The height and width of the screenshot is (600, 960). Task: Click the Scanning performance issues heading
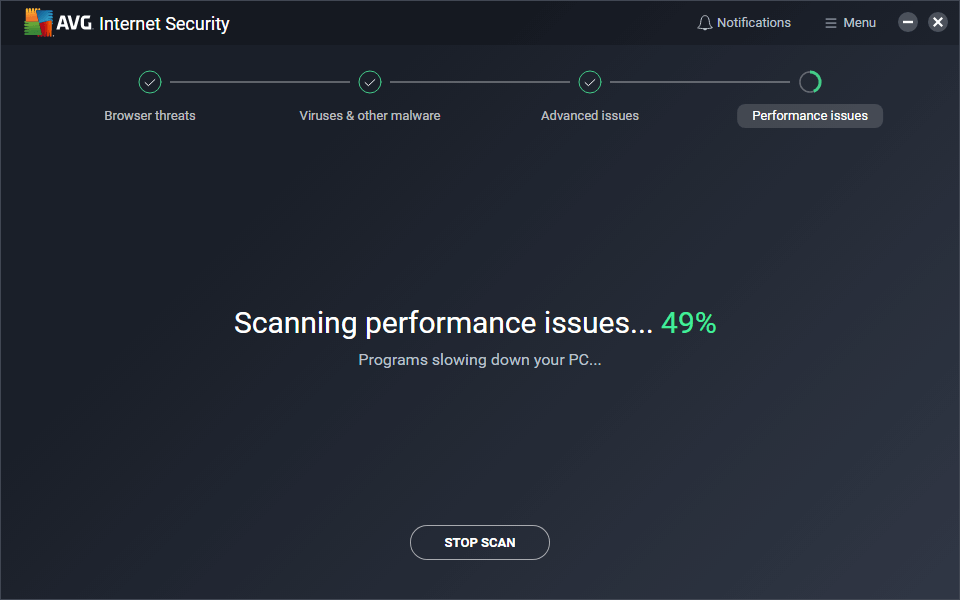[x=443, y=323]
